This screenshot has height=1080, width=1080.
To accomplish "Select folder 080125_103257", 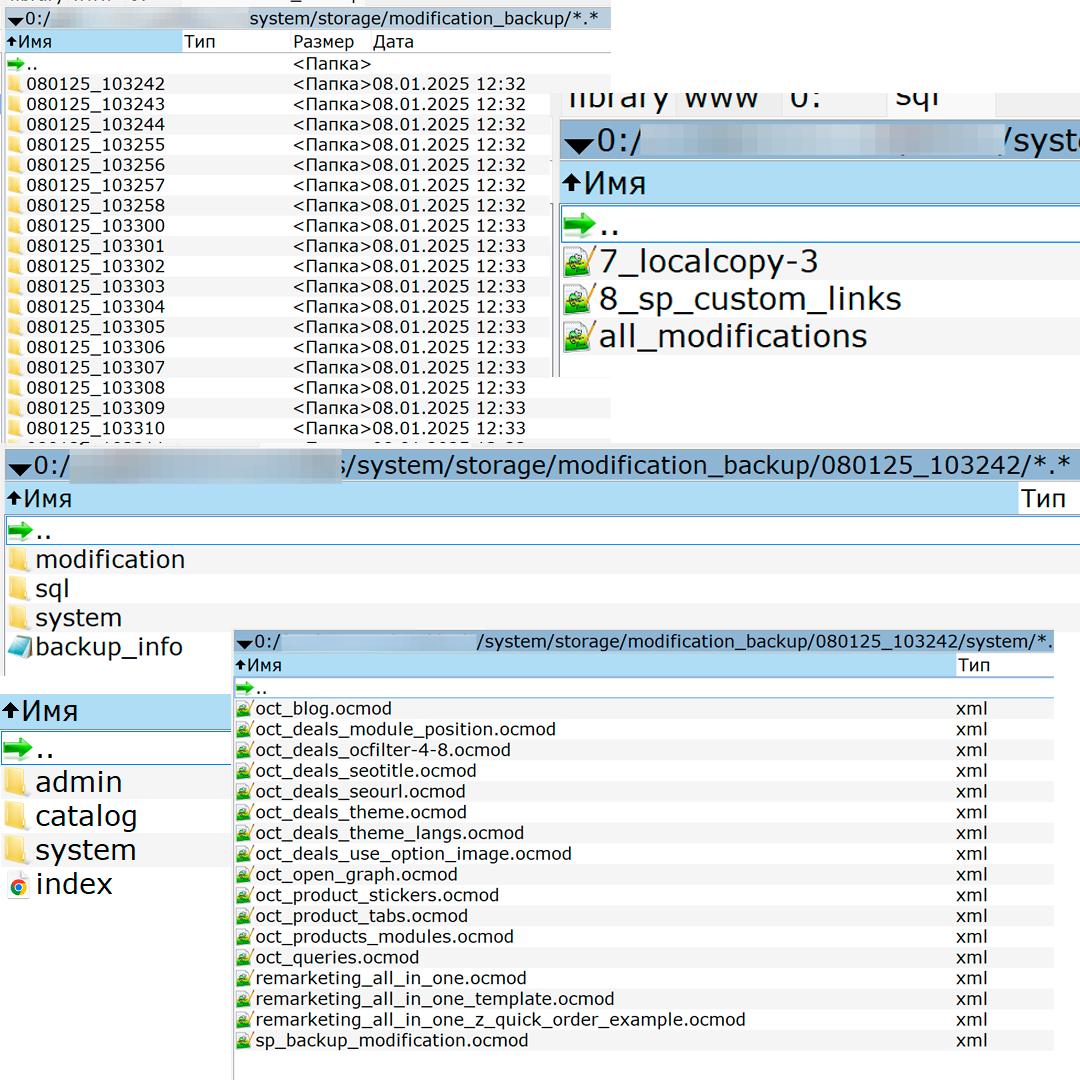I will (x=96, y=185).
